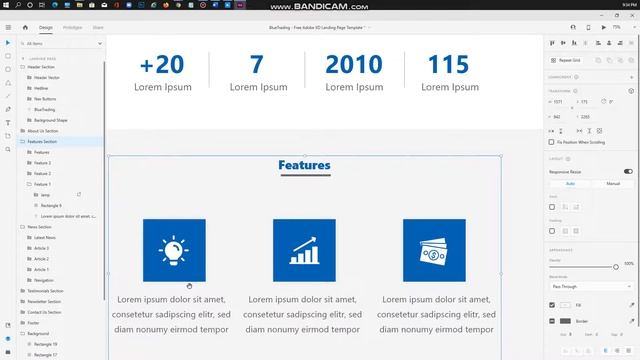Click align middle vertically icon
The image size is (640, 360).
(563, 43)
